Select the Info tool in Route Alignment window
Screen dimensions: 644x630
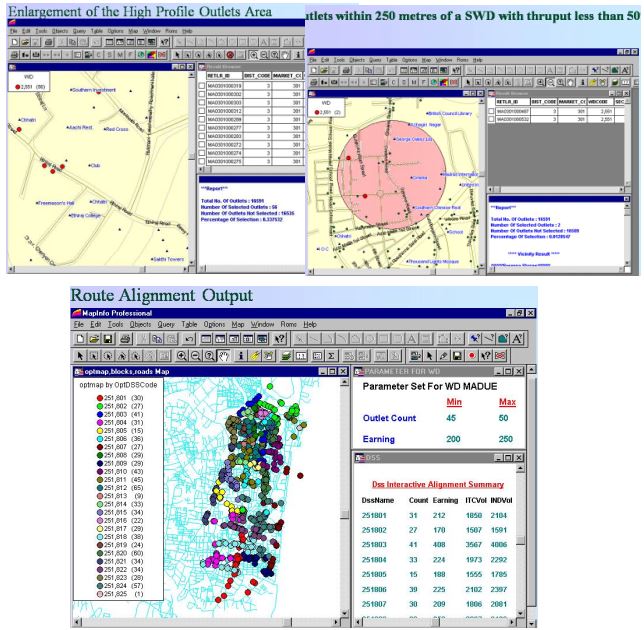241,356
